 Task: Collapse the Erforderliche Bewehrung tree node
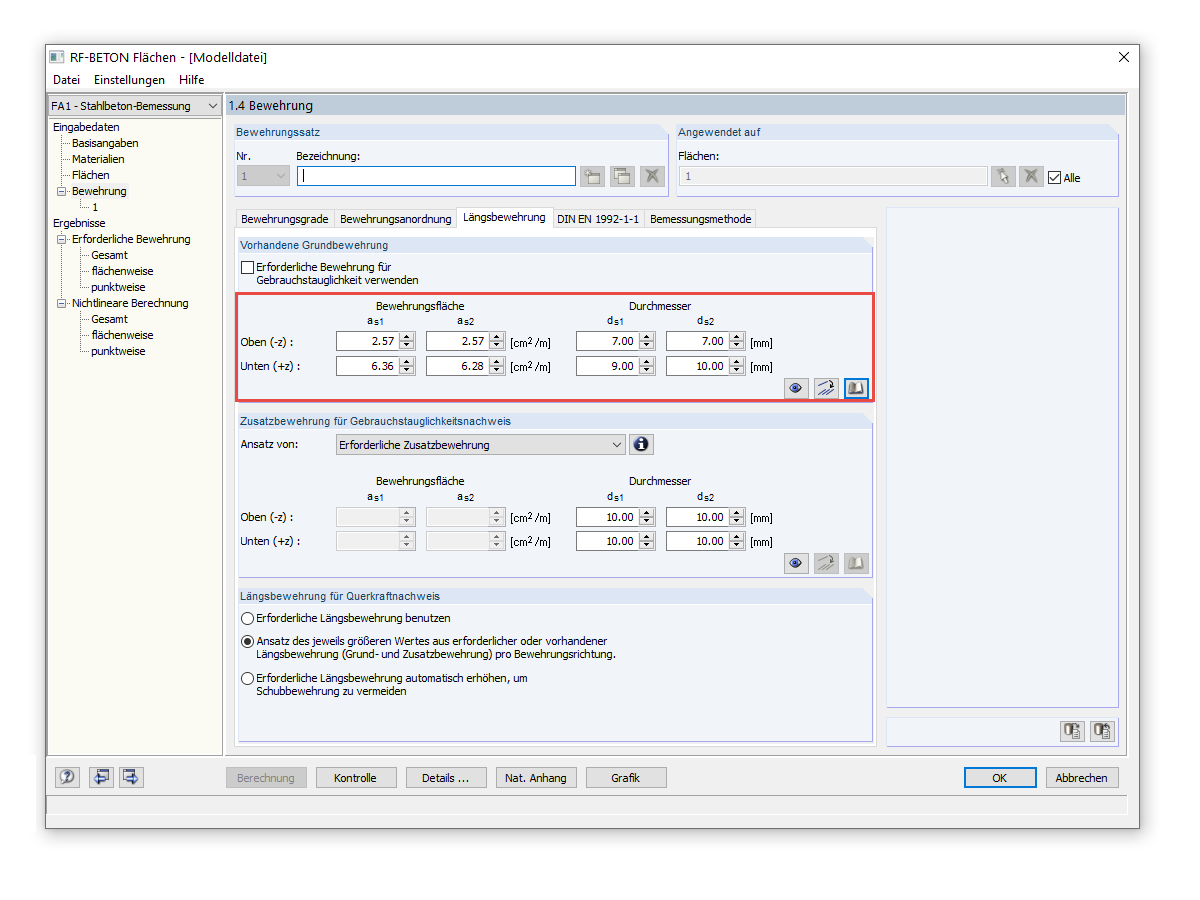[61, 239]
